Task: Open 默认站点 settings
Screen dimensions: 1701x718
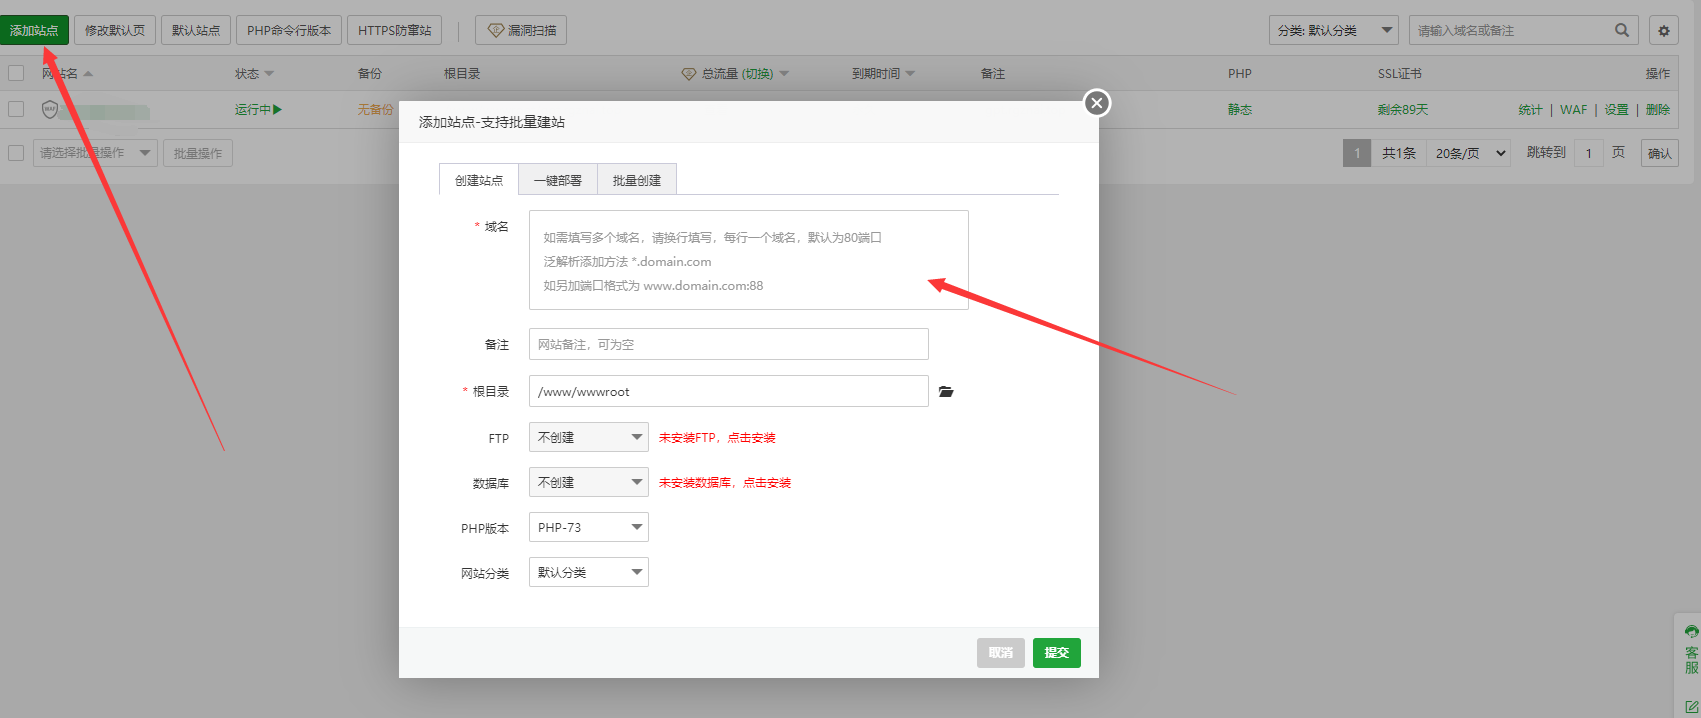Action: tap(196, 30)
